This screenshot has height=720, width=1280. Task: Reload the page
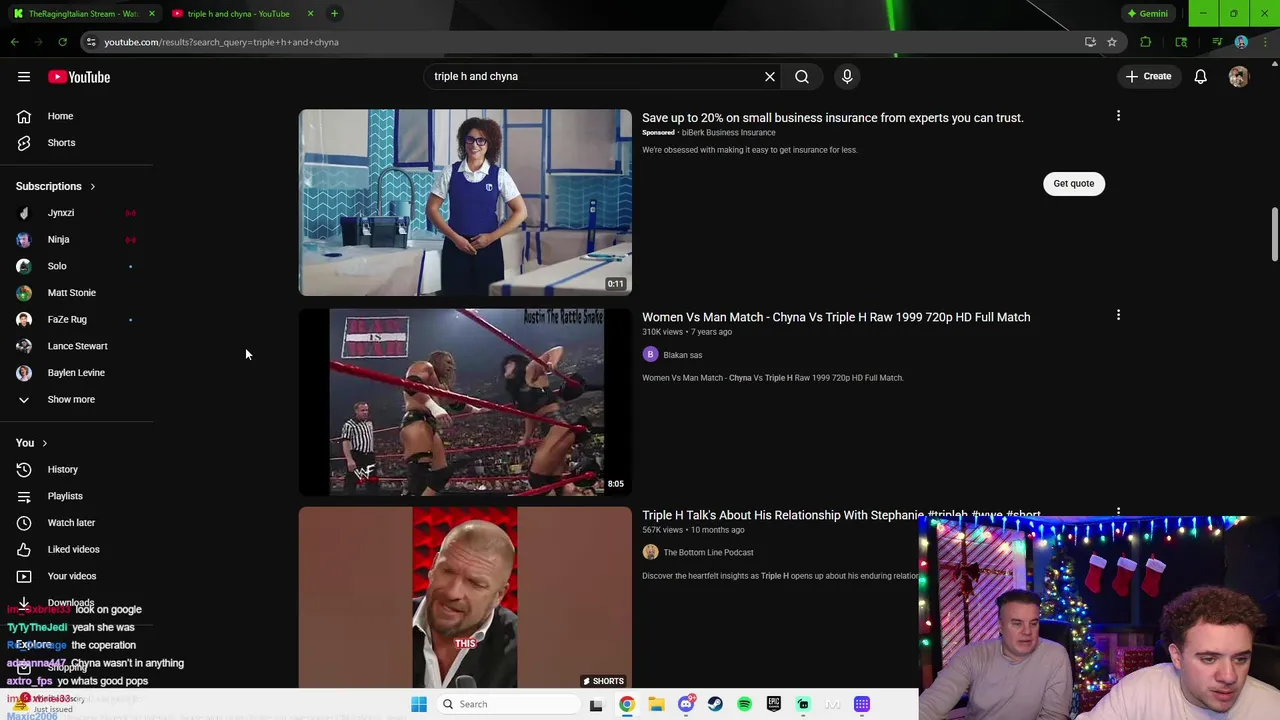(x=62, y=42)
